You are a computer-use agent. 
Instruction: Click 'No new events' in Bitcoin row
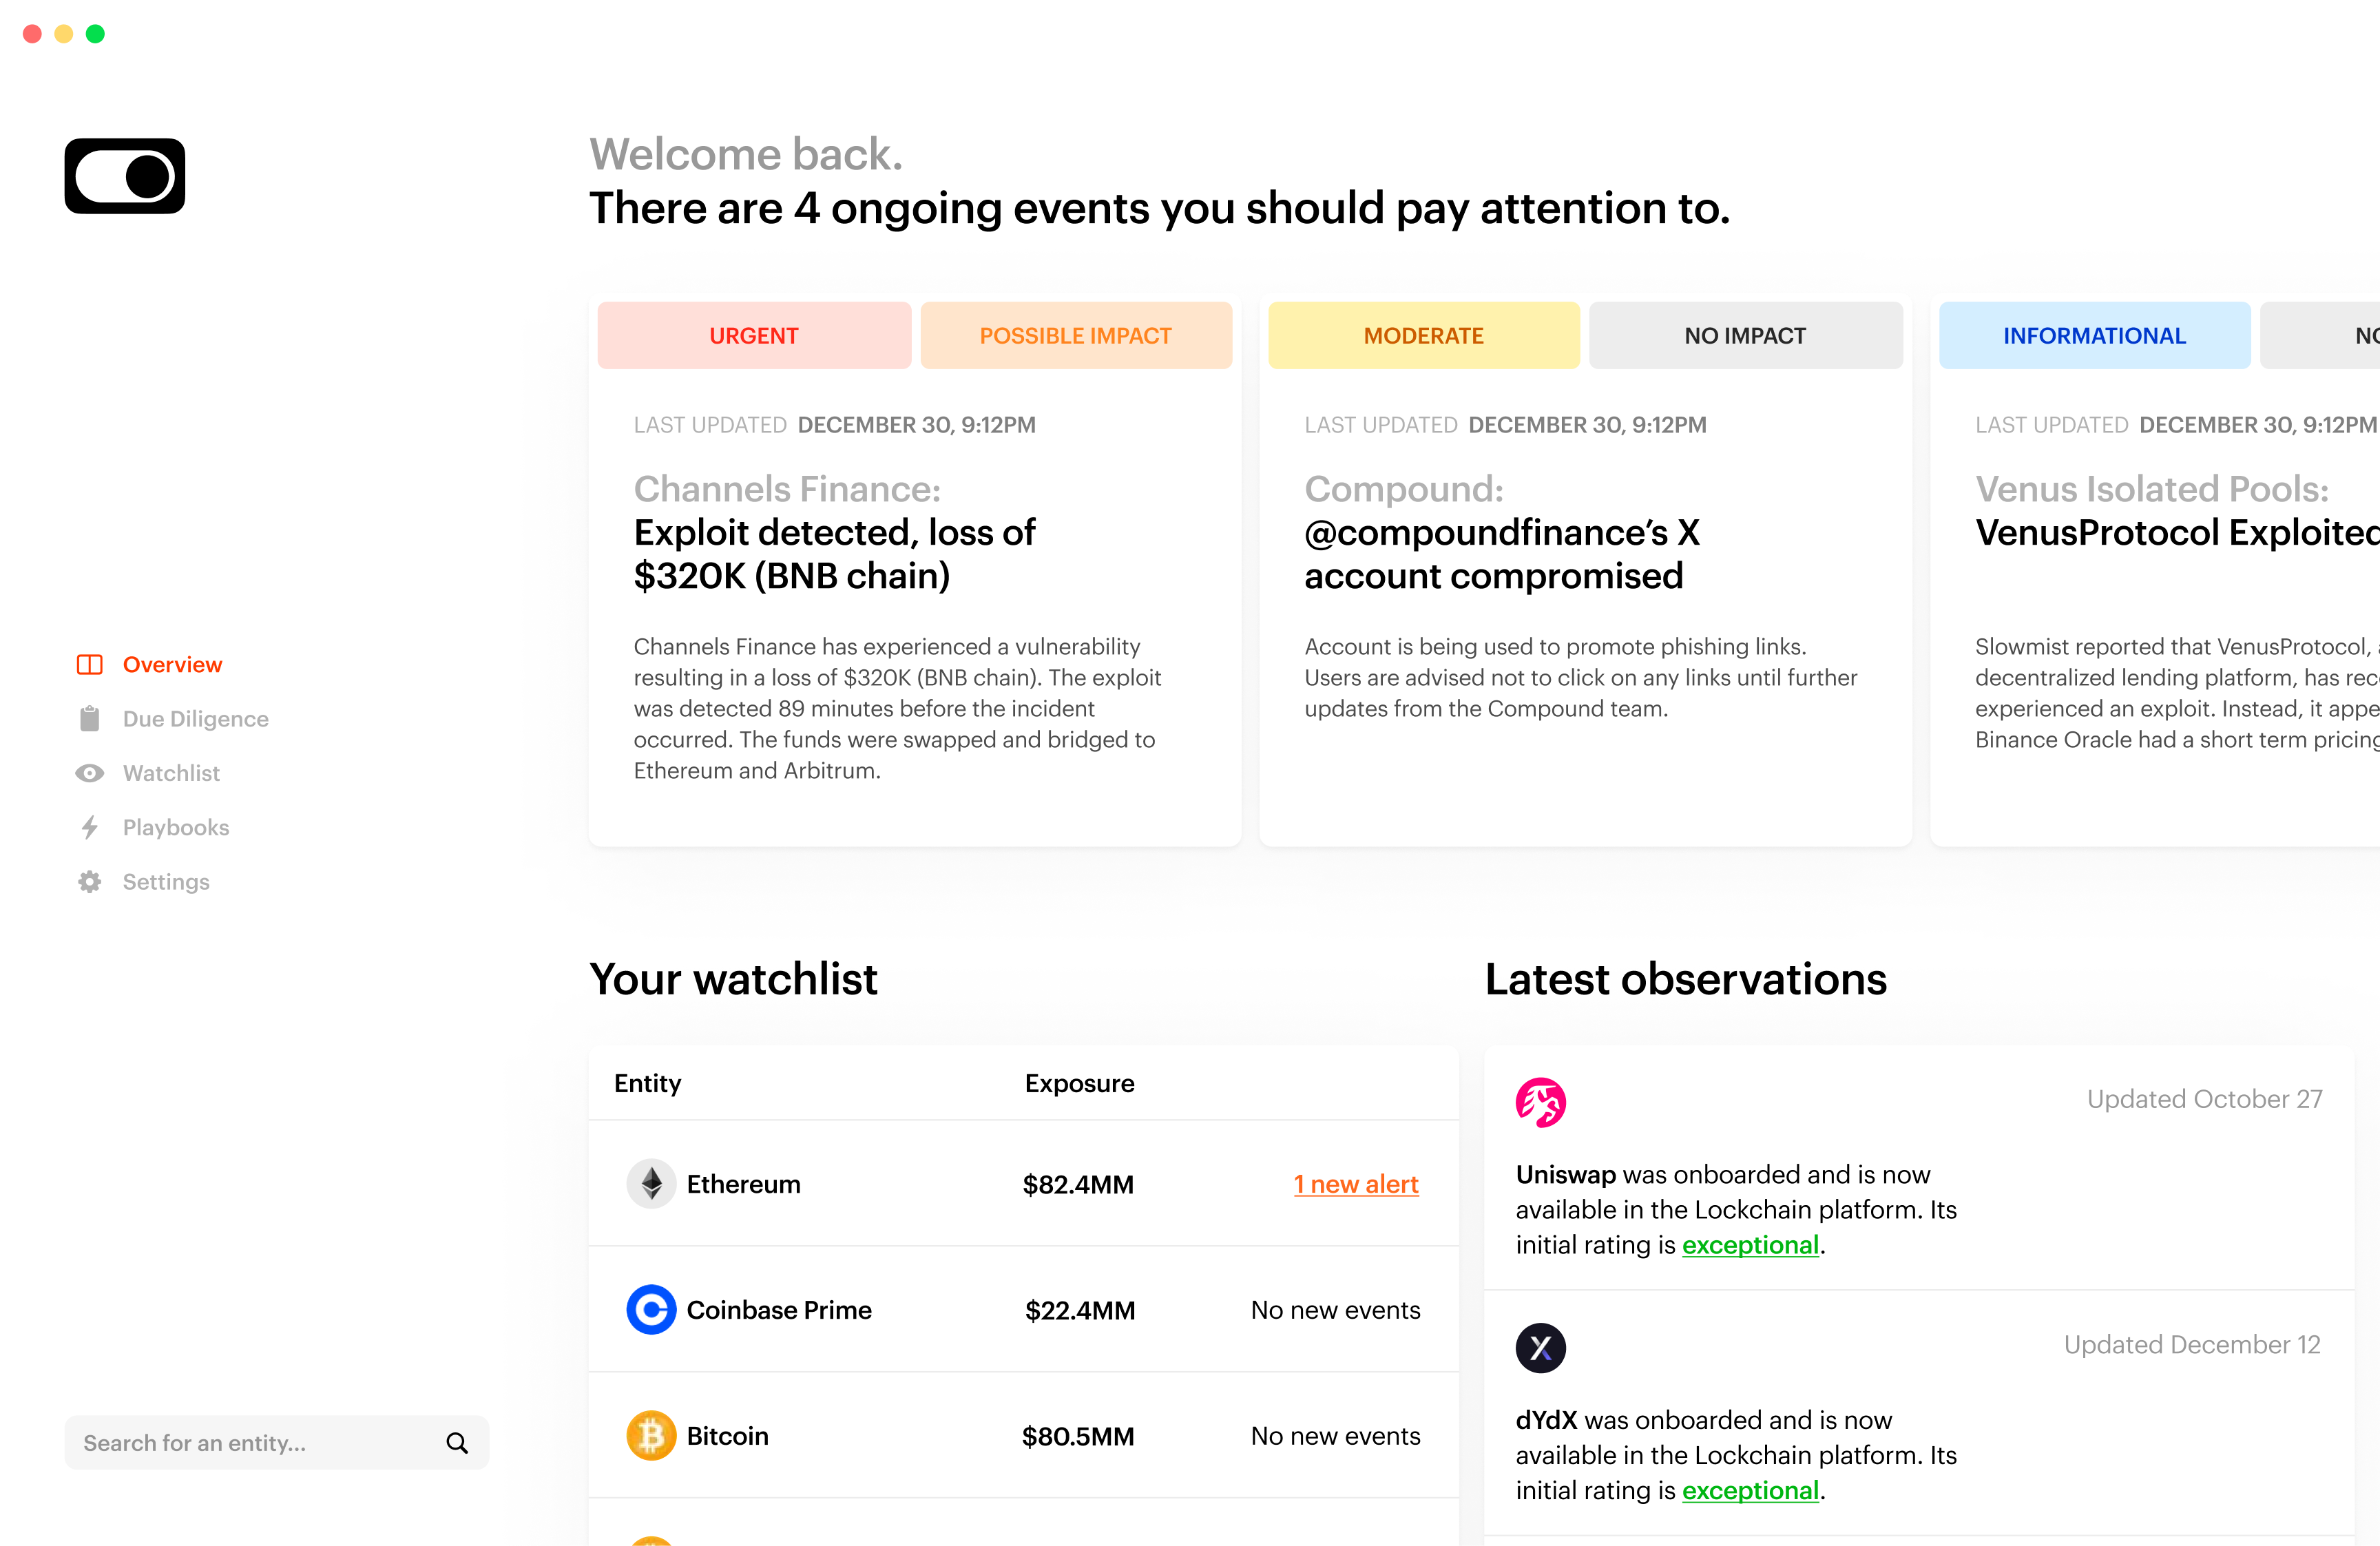1335,1436
